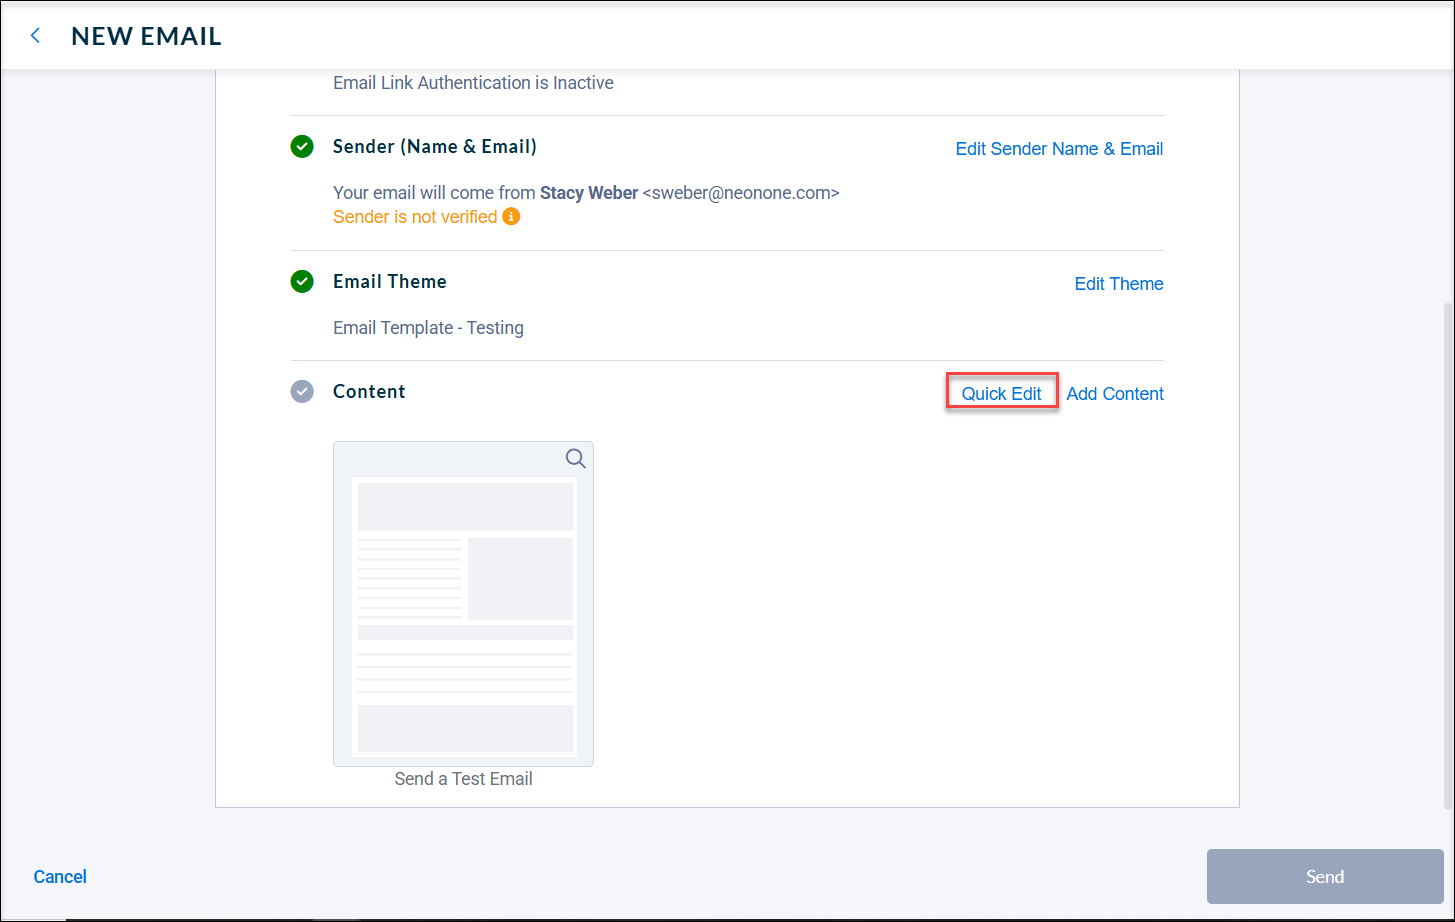Click the sender name Stacy Weber
Screen dimensions: 1455x922
pos(589,193)
